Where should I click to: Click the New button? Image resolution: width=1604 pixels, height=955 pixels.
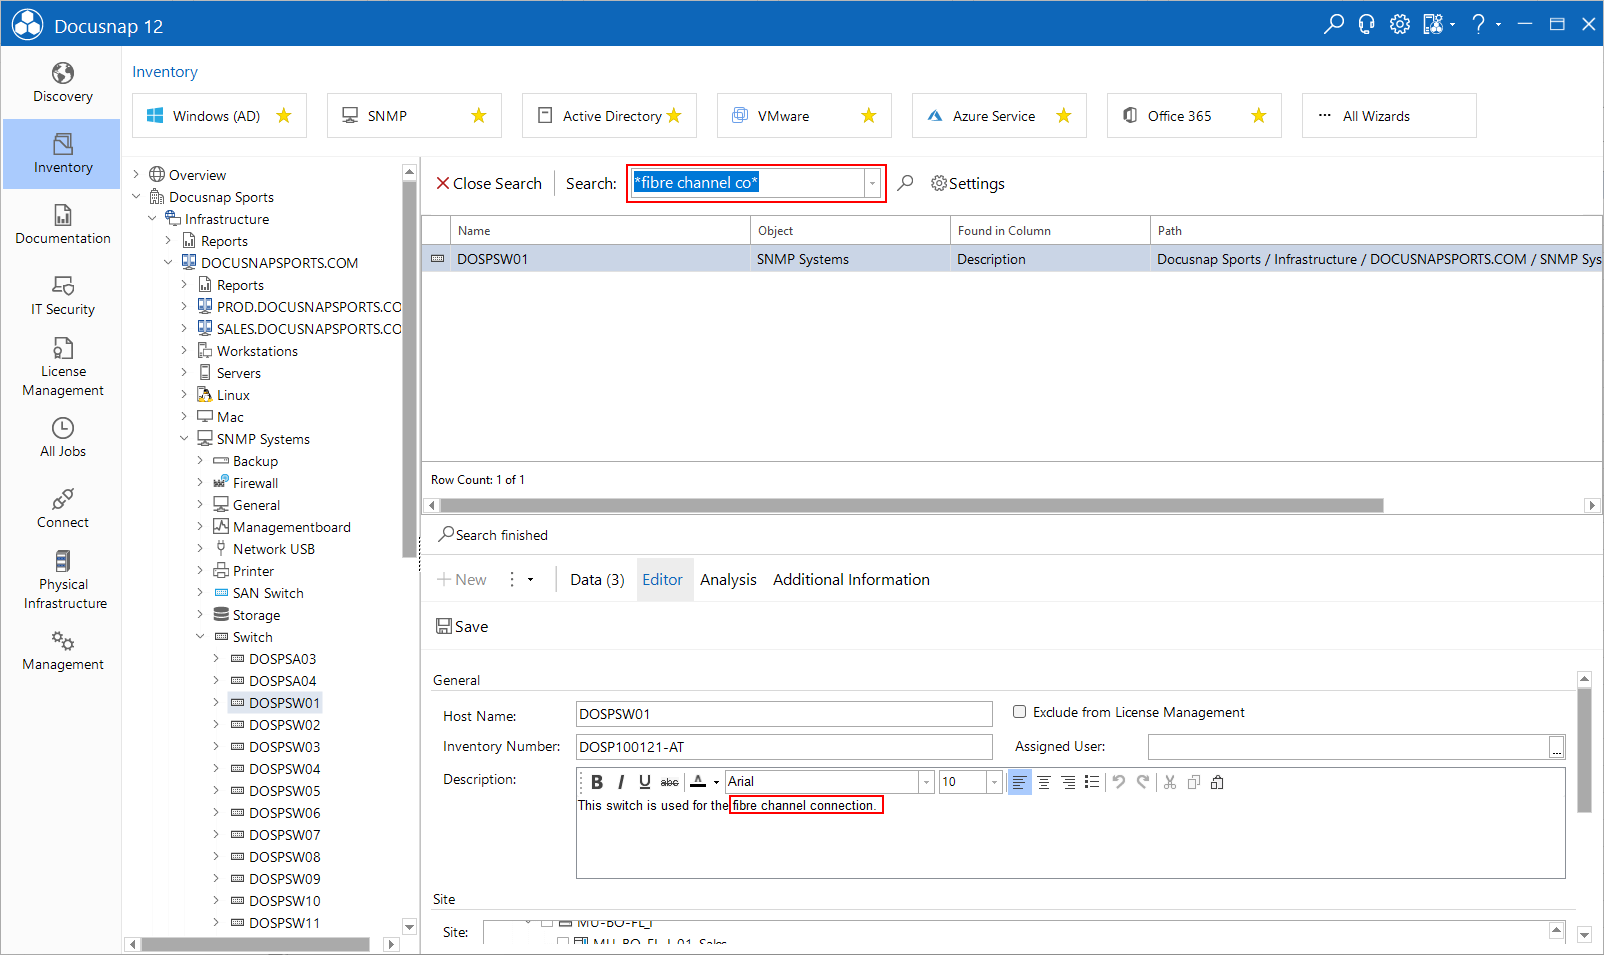click(461, 580)
